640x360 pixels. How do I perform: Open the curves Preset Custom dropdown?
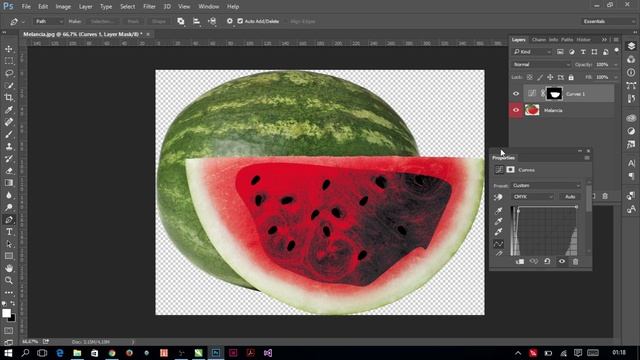click(x=546, y=185)
